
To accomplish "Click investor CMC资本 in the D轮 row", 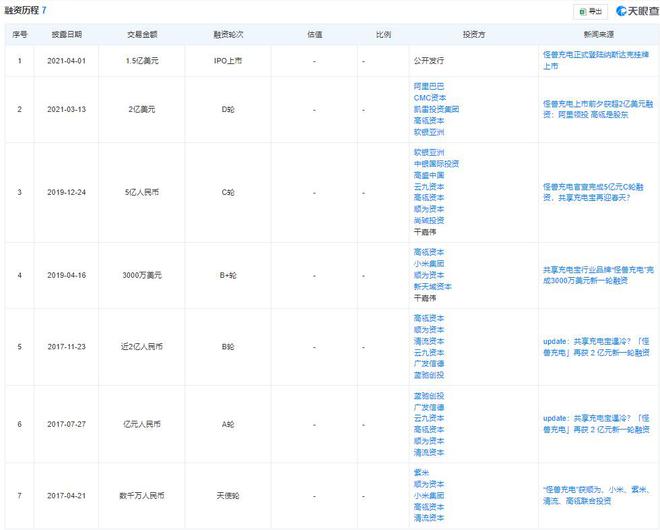I will click(x=430, y=98).
